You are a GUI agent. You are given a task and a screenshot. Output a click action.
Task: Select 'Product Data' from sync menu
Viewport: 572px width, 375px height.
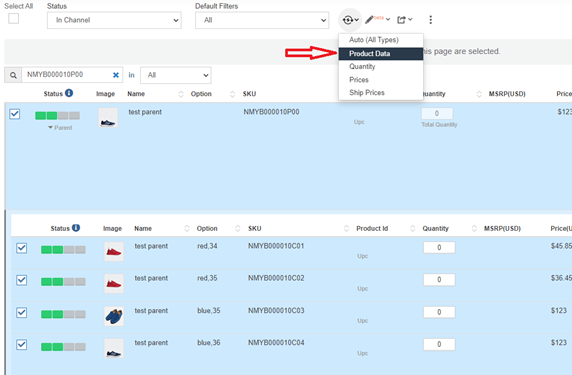coord(381,54)
